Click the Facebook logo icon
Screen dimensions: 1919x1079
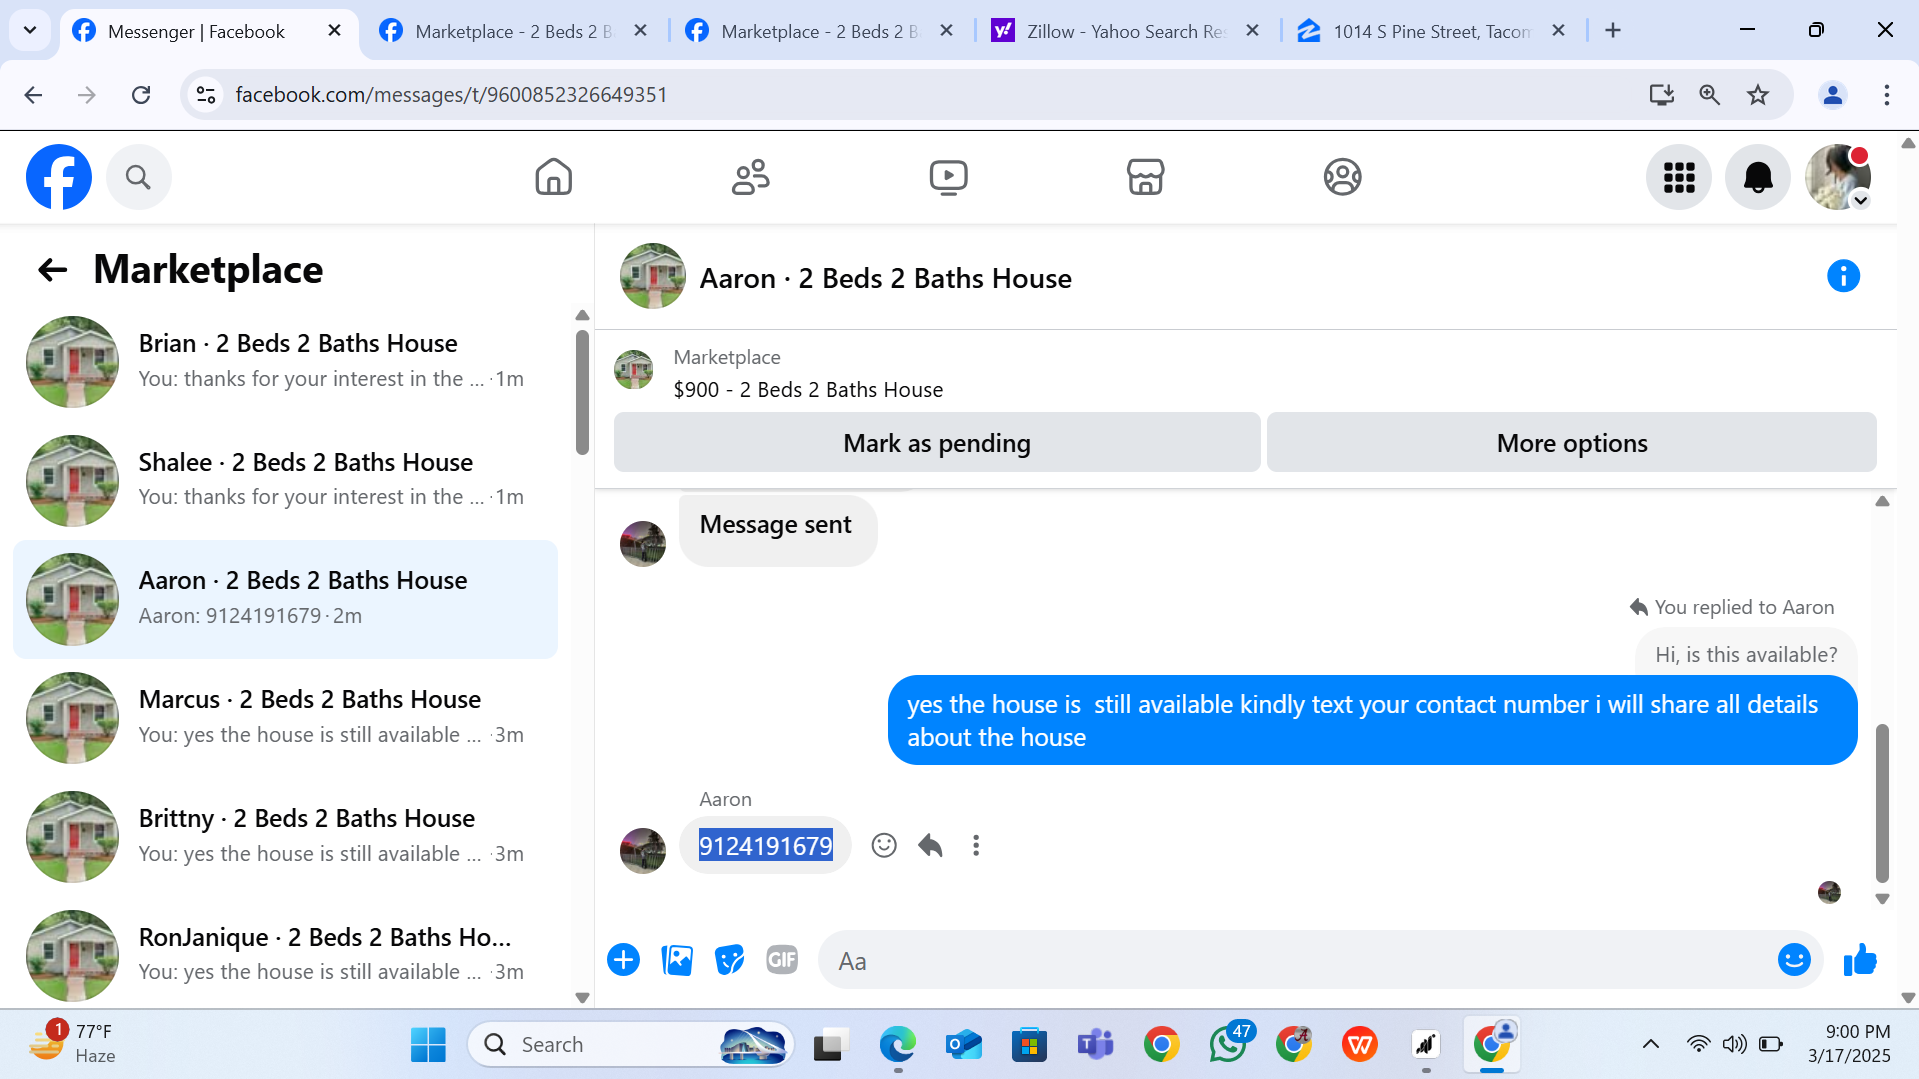tap(59, 177)
